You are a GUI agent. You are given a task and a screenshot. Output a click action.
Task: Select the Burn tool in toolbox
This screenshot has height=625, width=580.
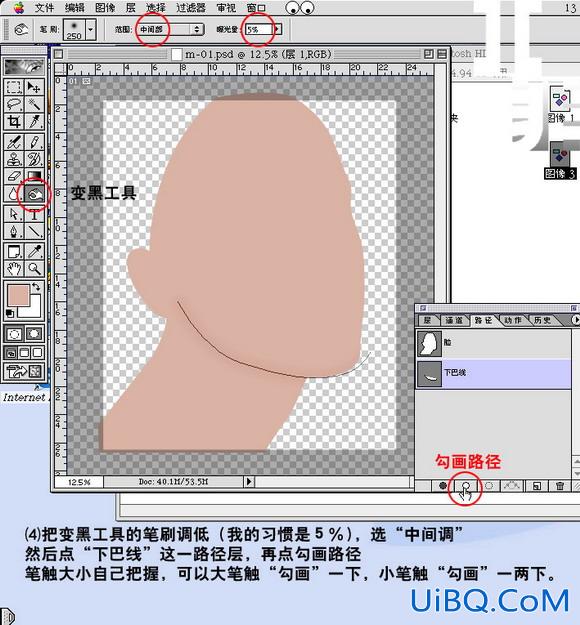click(34, 194)
